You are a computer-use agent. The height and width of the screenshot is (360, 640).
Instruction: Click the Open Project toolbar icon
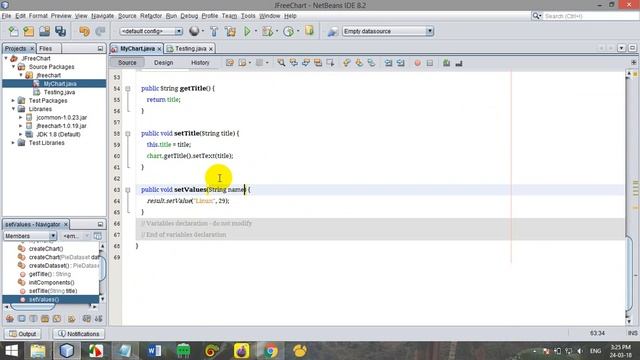(44, 31)
